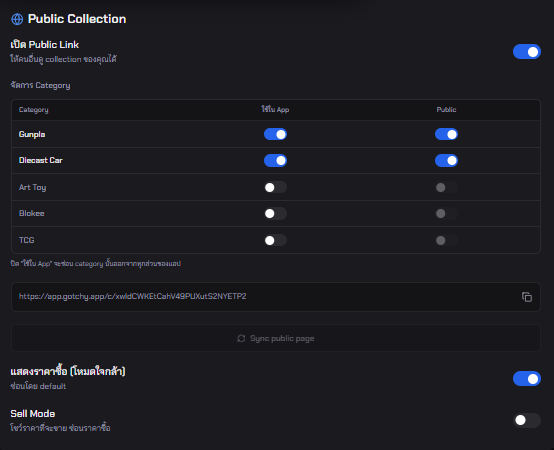Click TCG Public toggle

click(x=446, y=240)
